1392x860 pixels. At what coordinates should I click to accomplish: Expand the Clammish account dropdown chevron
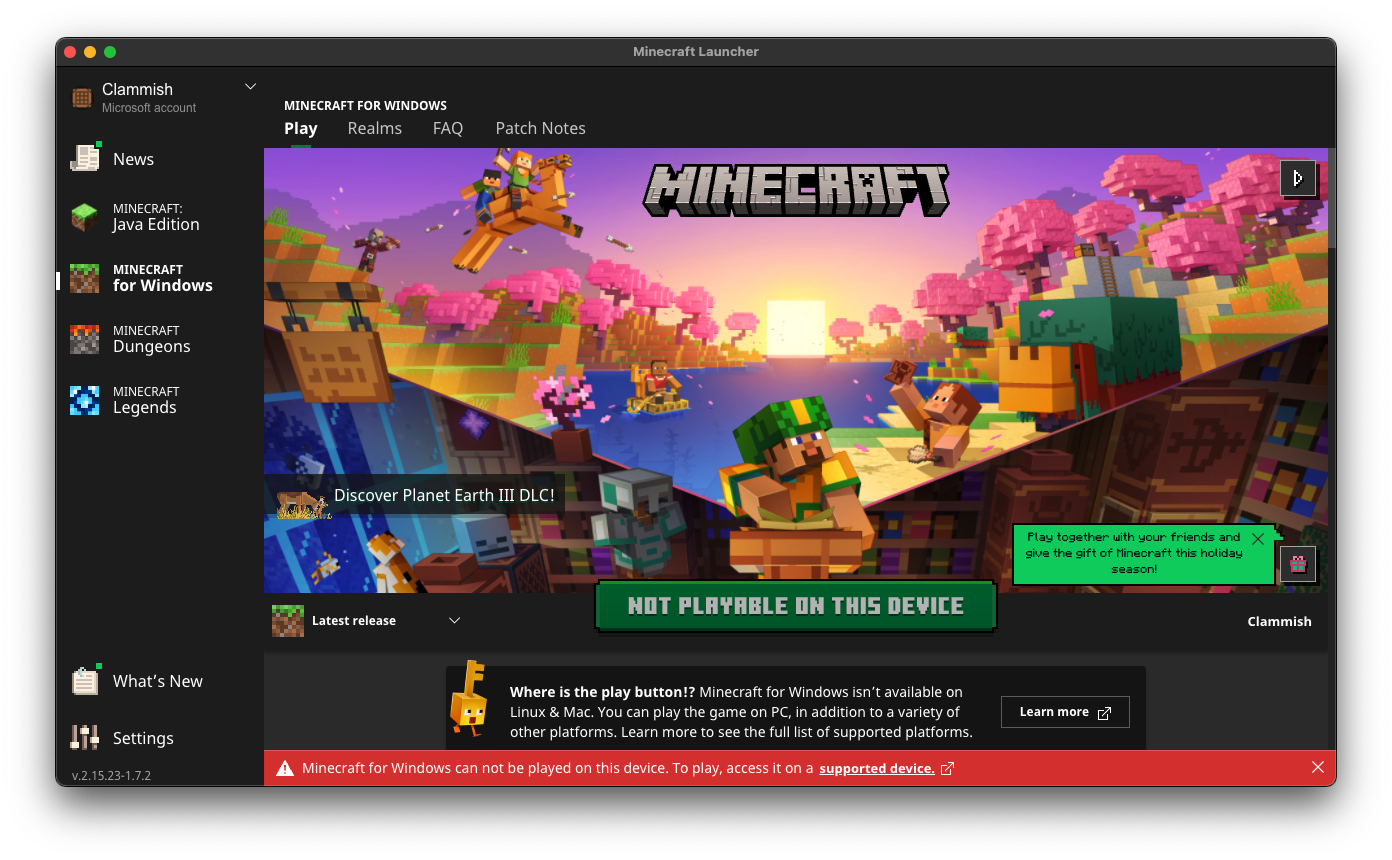click(x=251, y=87)
